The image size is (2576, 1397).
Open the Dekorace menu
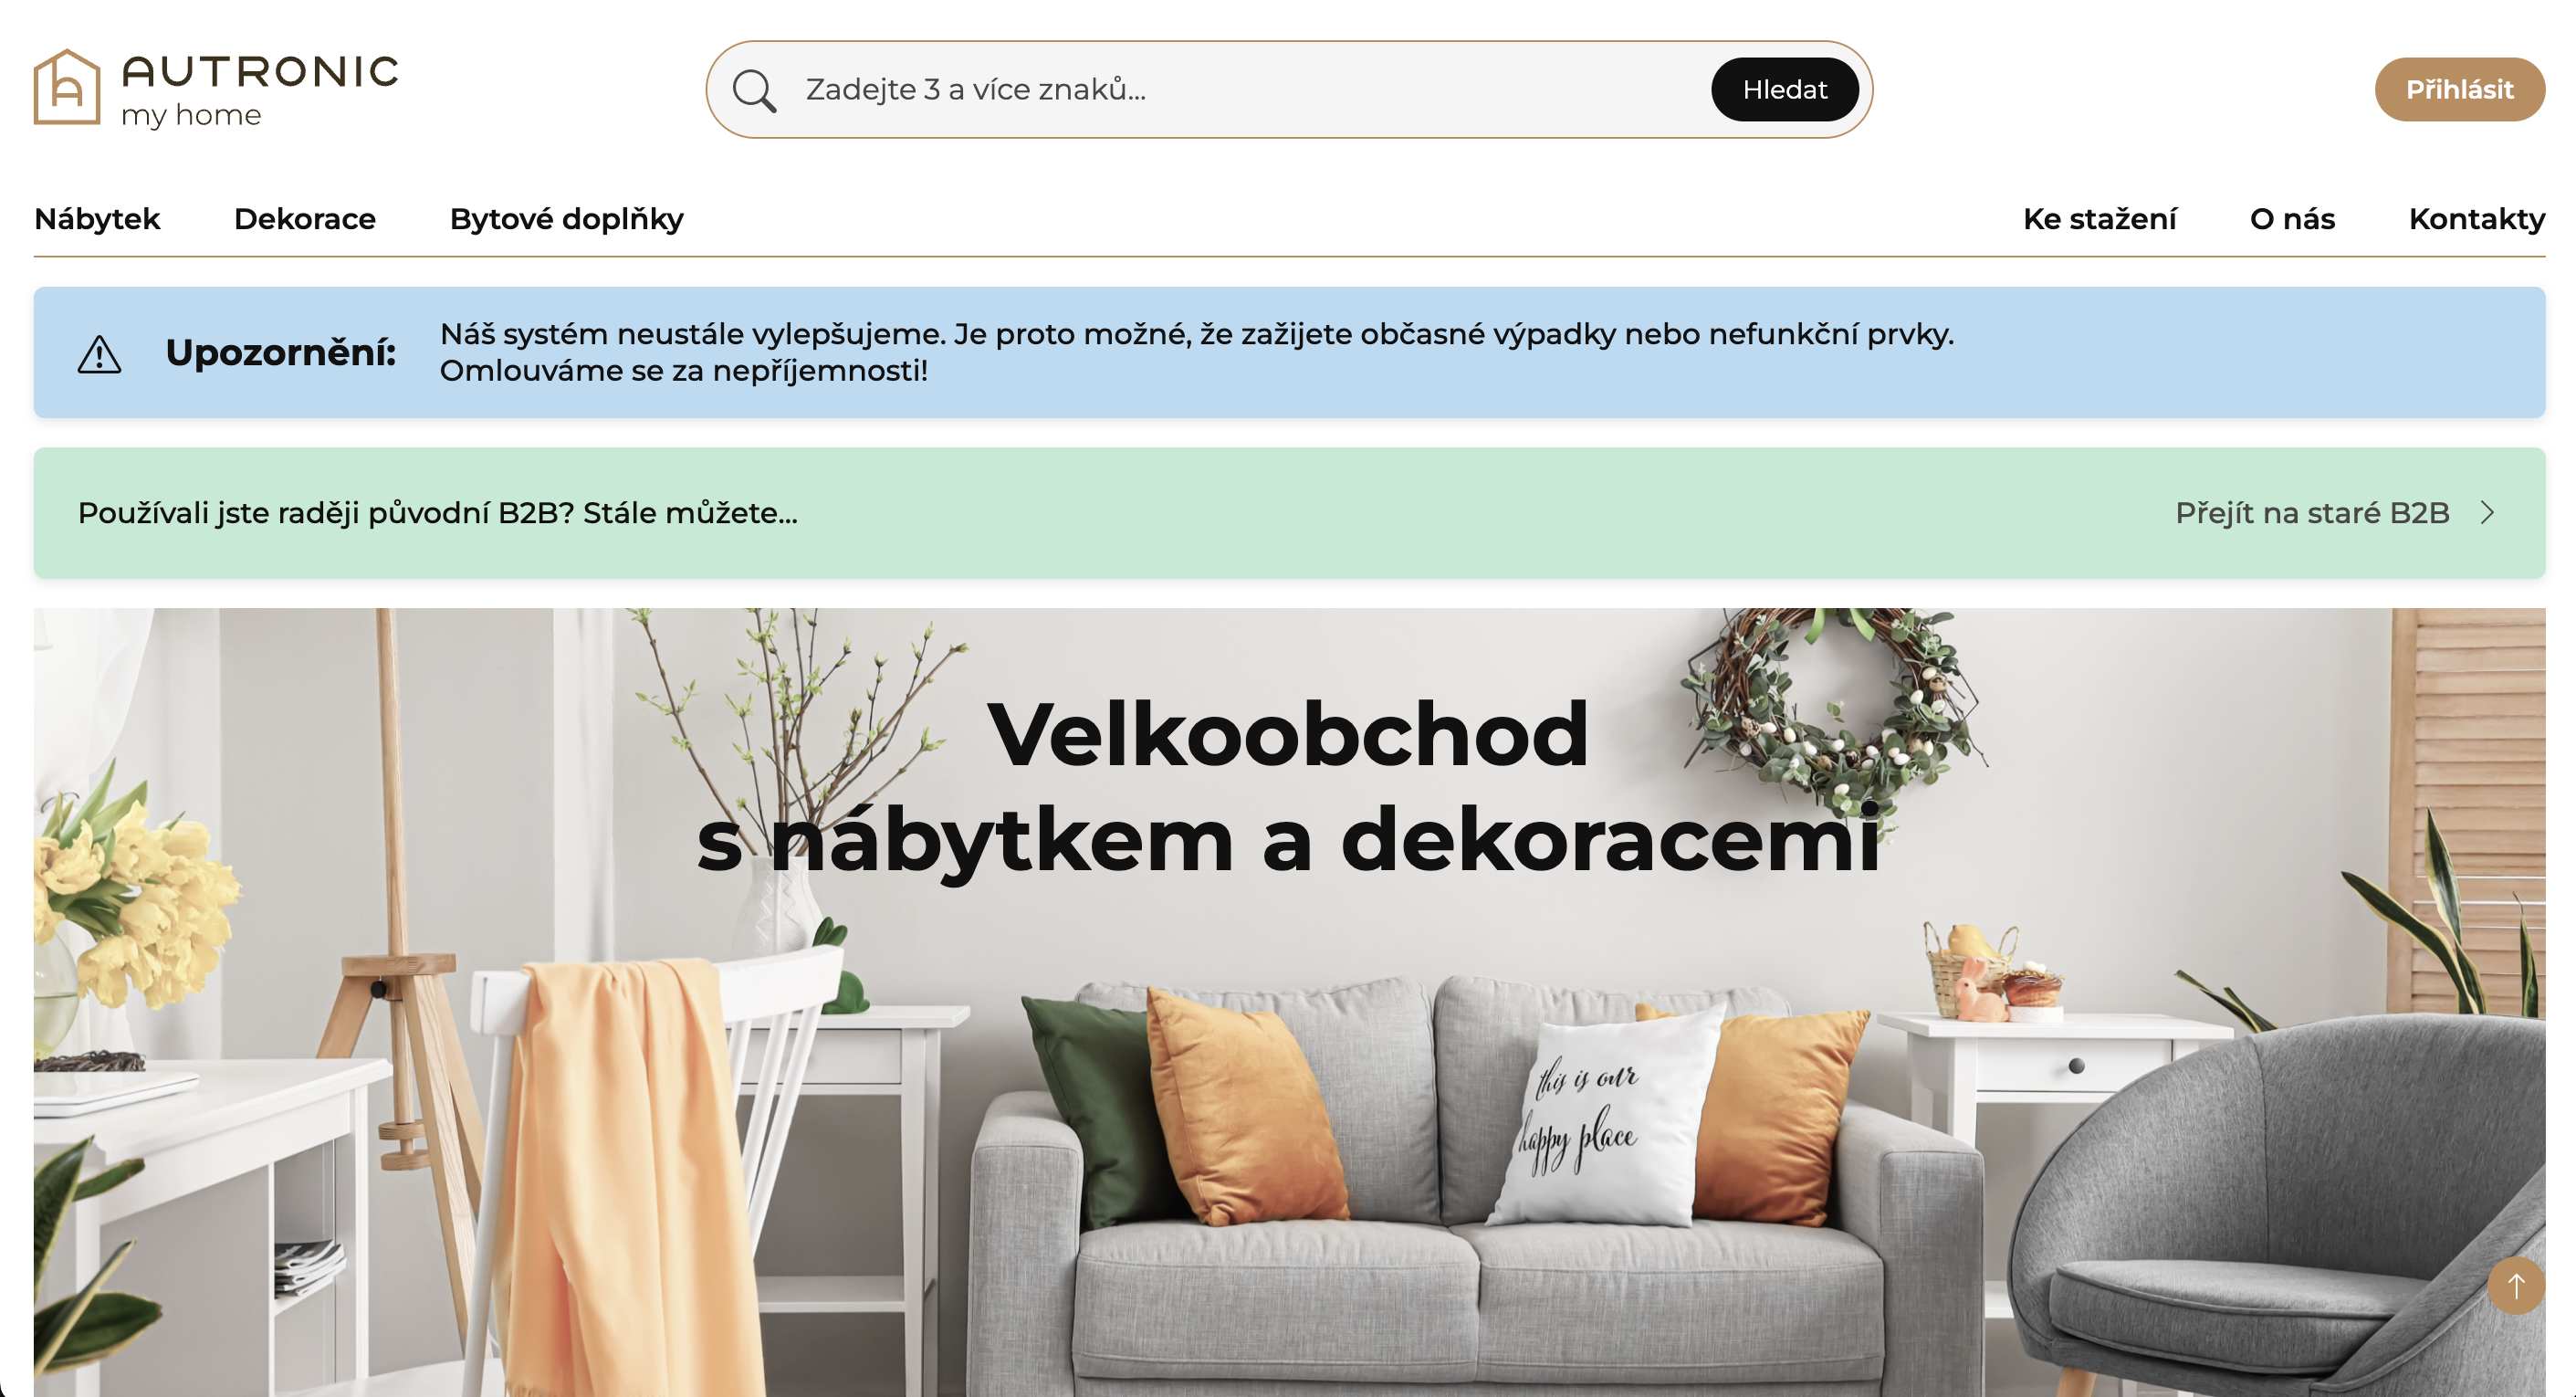[x=305, y=219]
